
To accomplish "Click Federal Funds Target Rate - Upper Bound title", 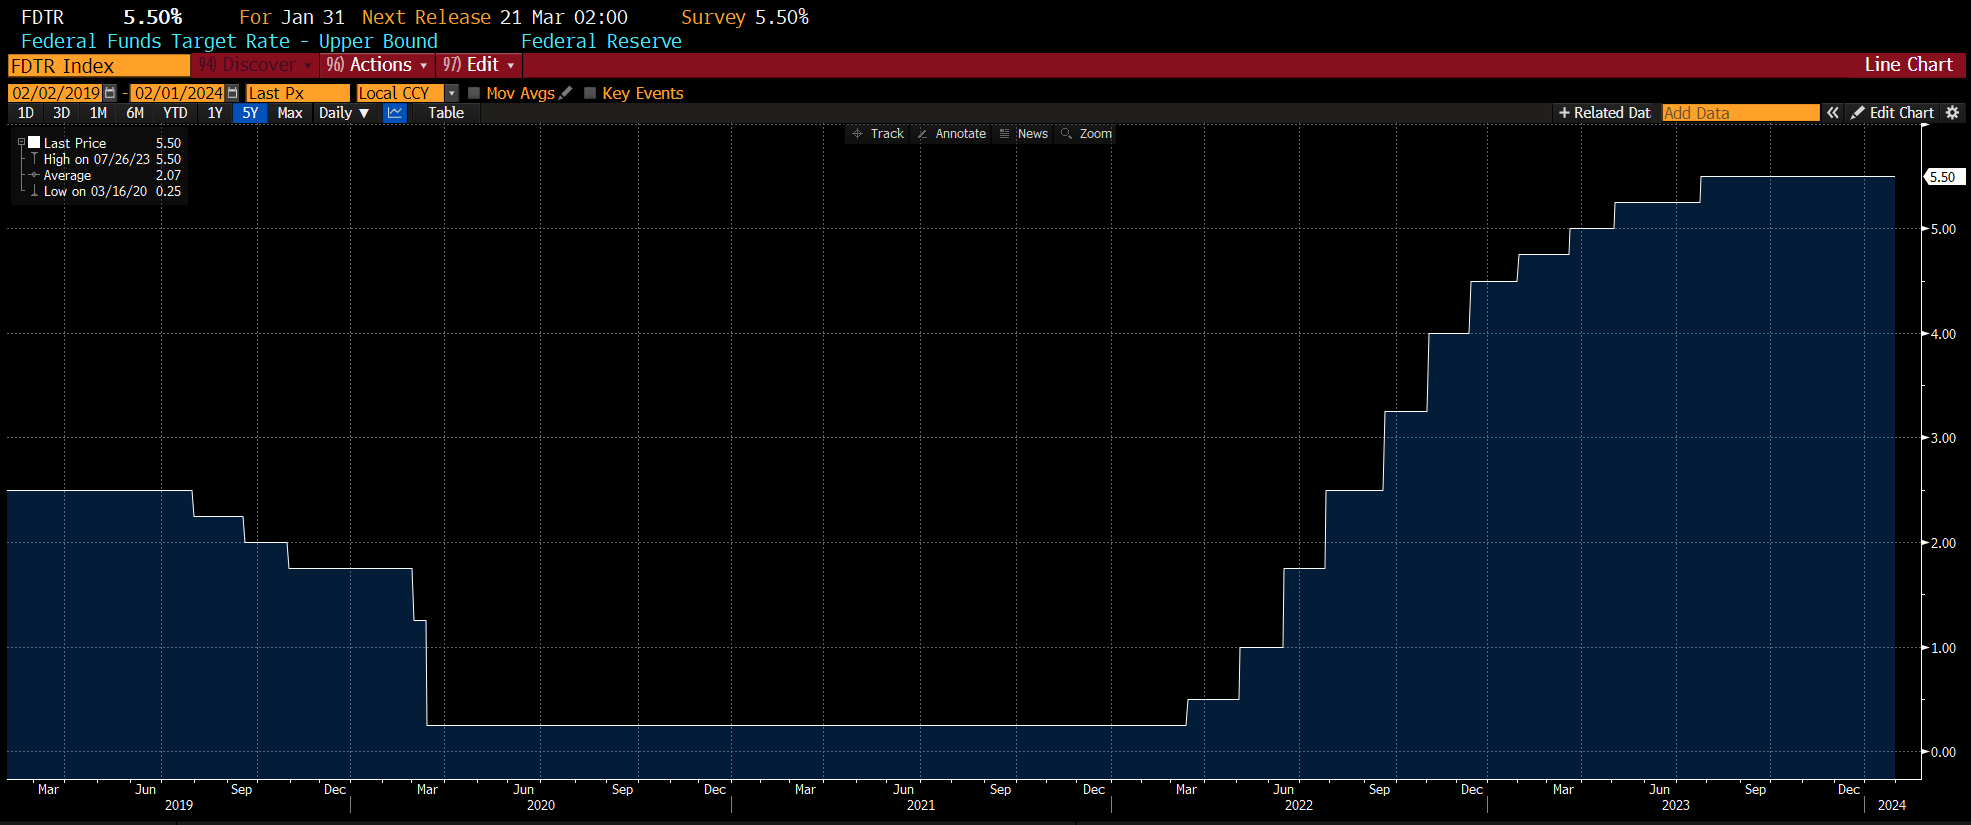I will coord(229,41).
